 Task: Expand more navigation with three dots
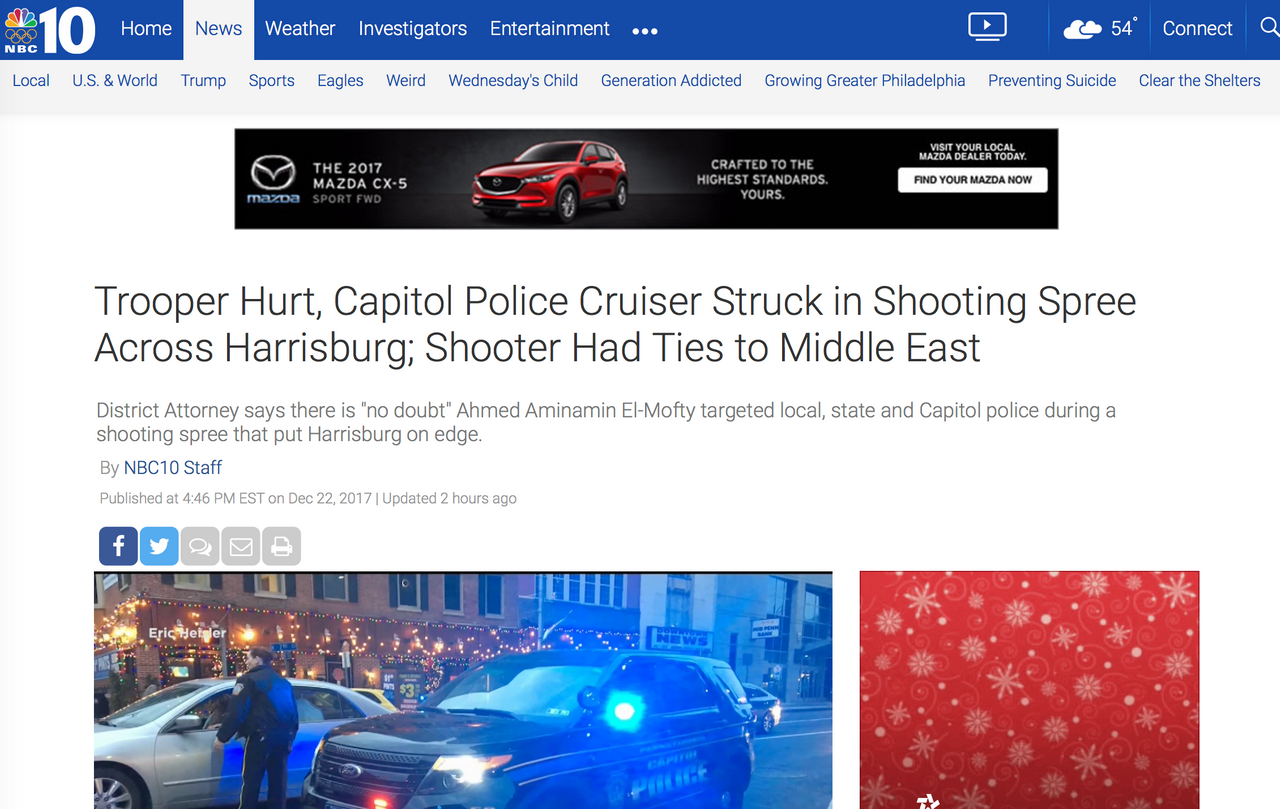(645, 31)
